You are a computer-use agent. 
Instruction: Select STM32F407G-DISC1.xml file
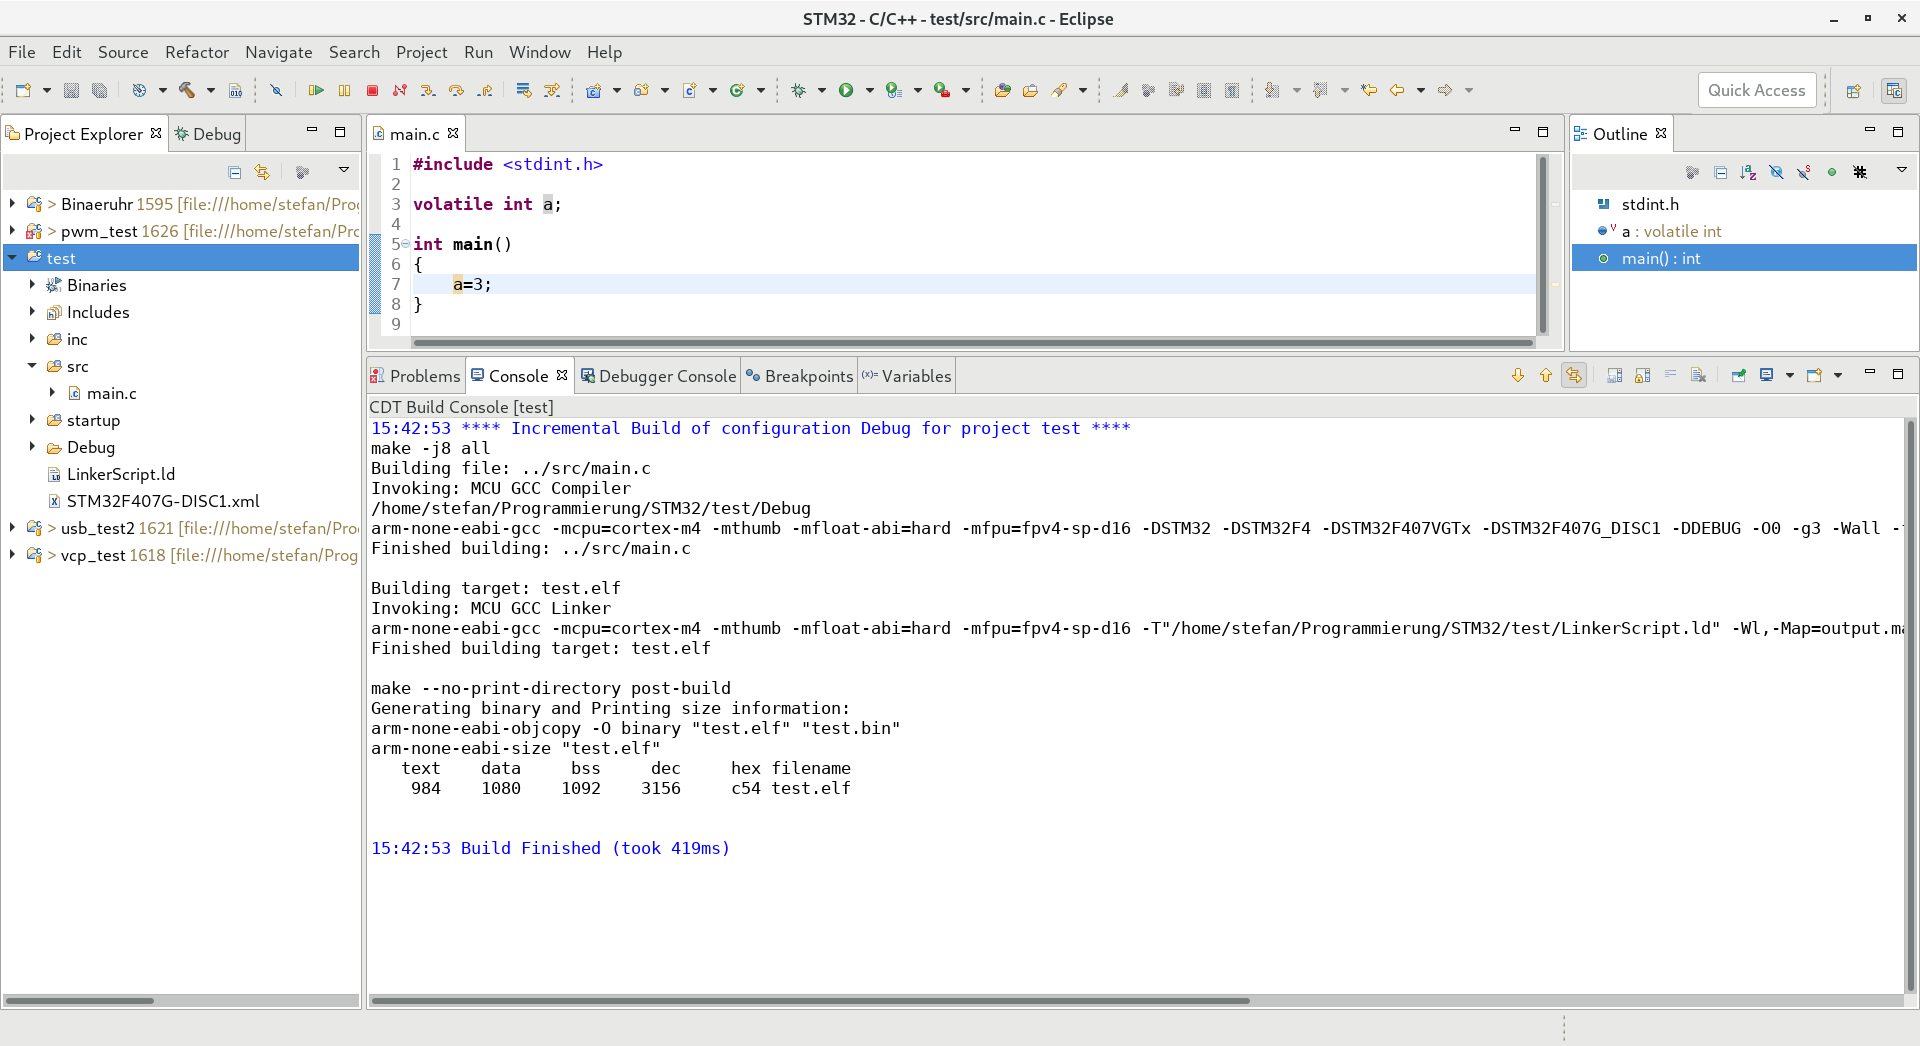pyautogui.click(x=163, y=501)
